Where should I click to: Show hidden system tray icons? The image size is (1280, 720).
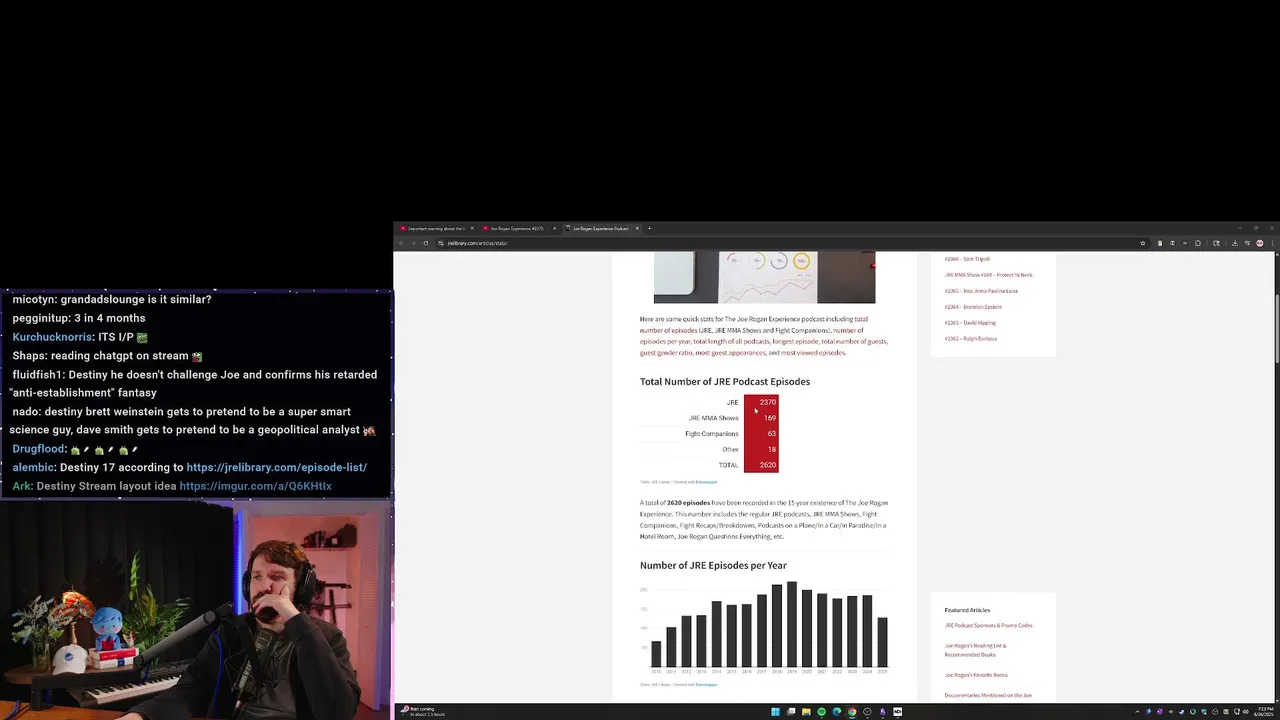[x=1137, y=712]
